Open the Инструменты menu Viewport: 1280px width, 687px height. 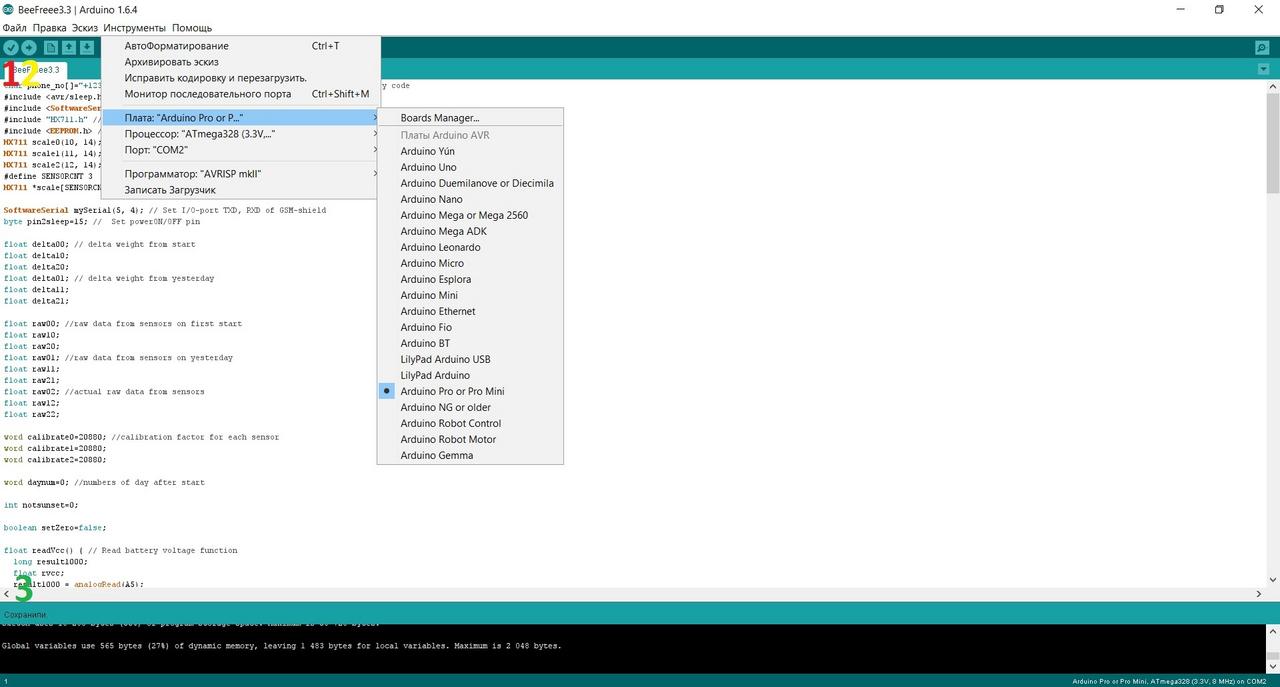134,28
